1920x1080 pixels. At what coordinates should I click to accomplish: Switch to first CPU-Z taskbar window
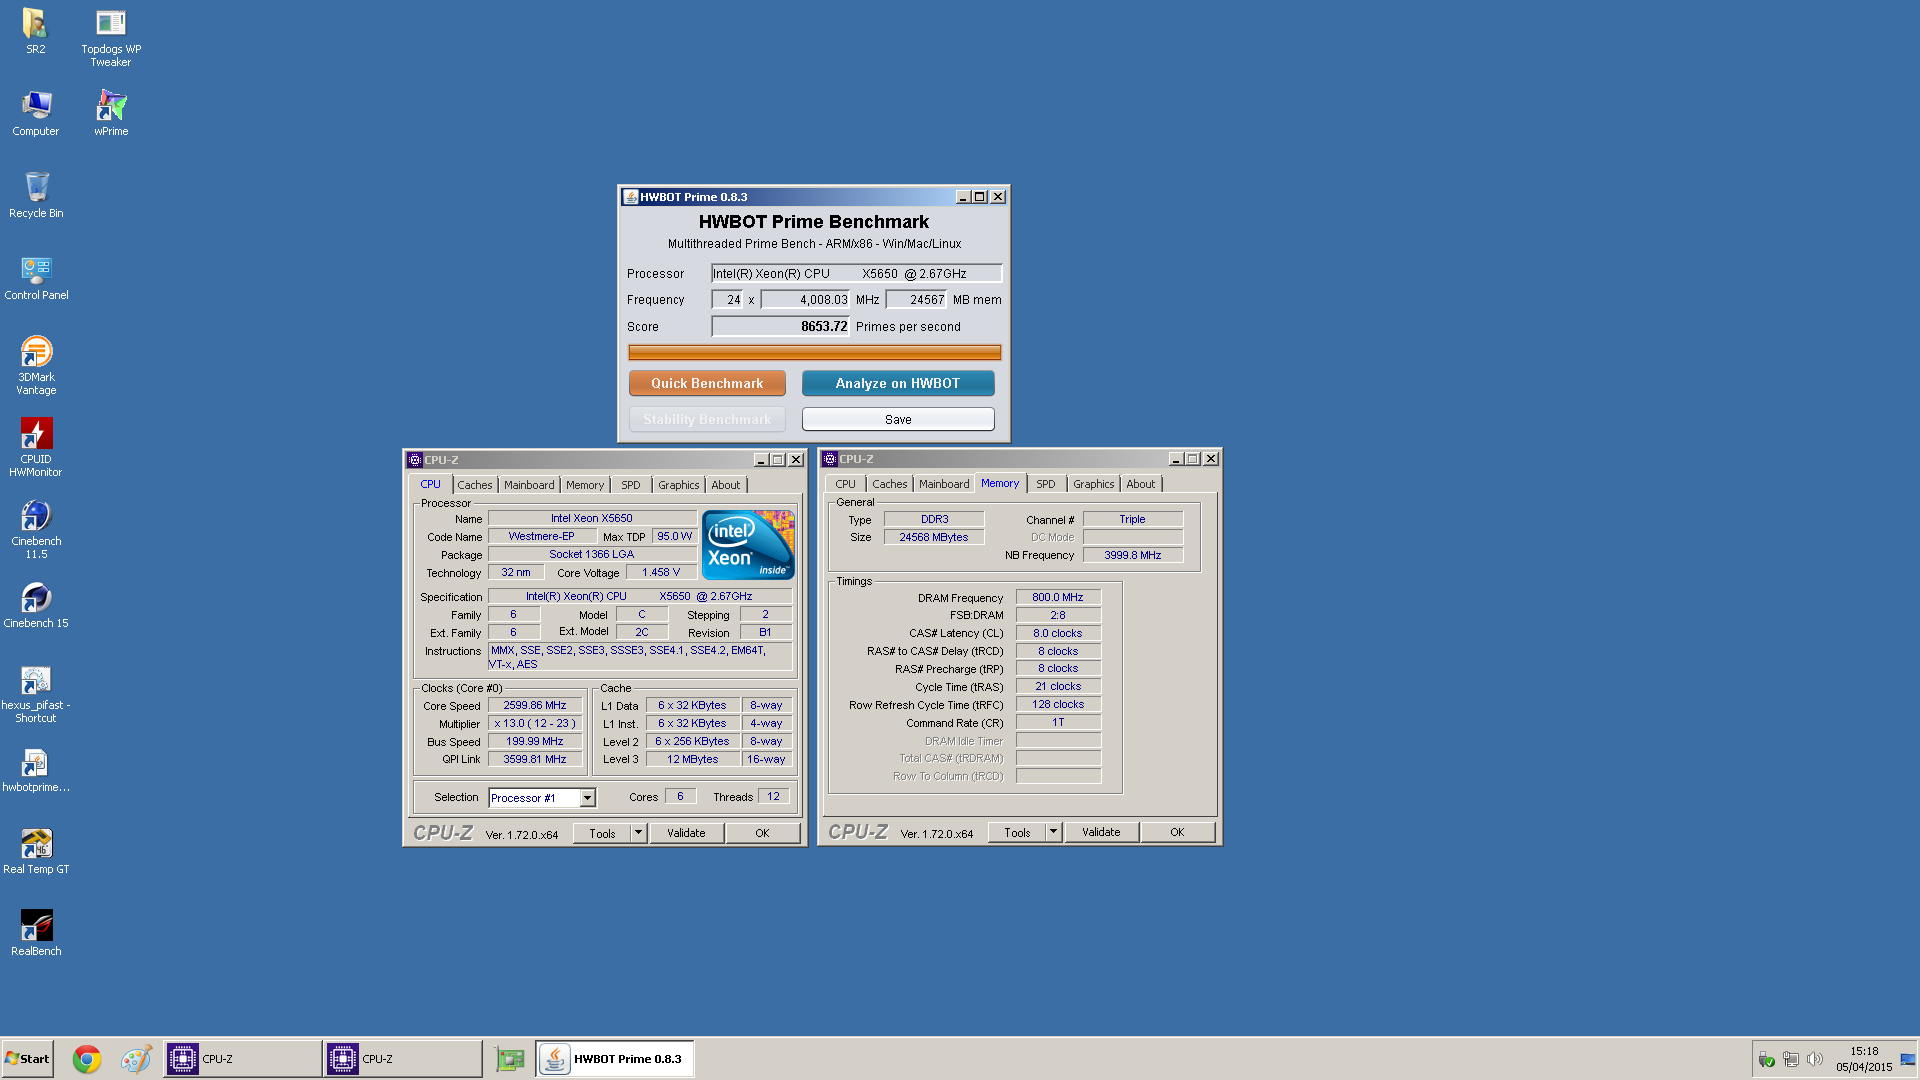click(x=242, y=1059)
